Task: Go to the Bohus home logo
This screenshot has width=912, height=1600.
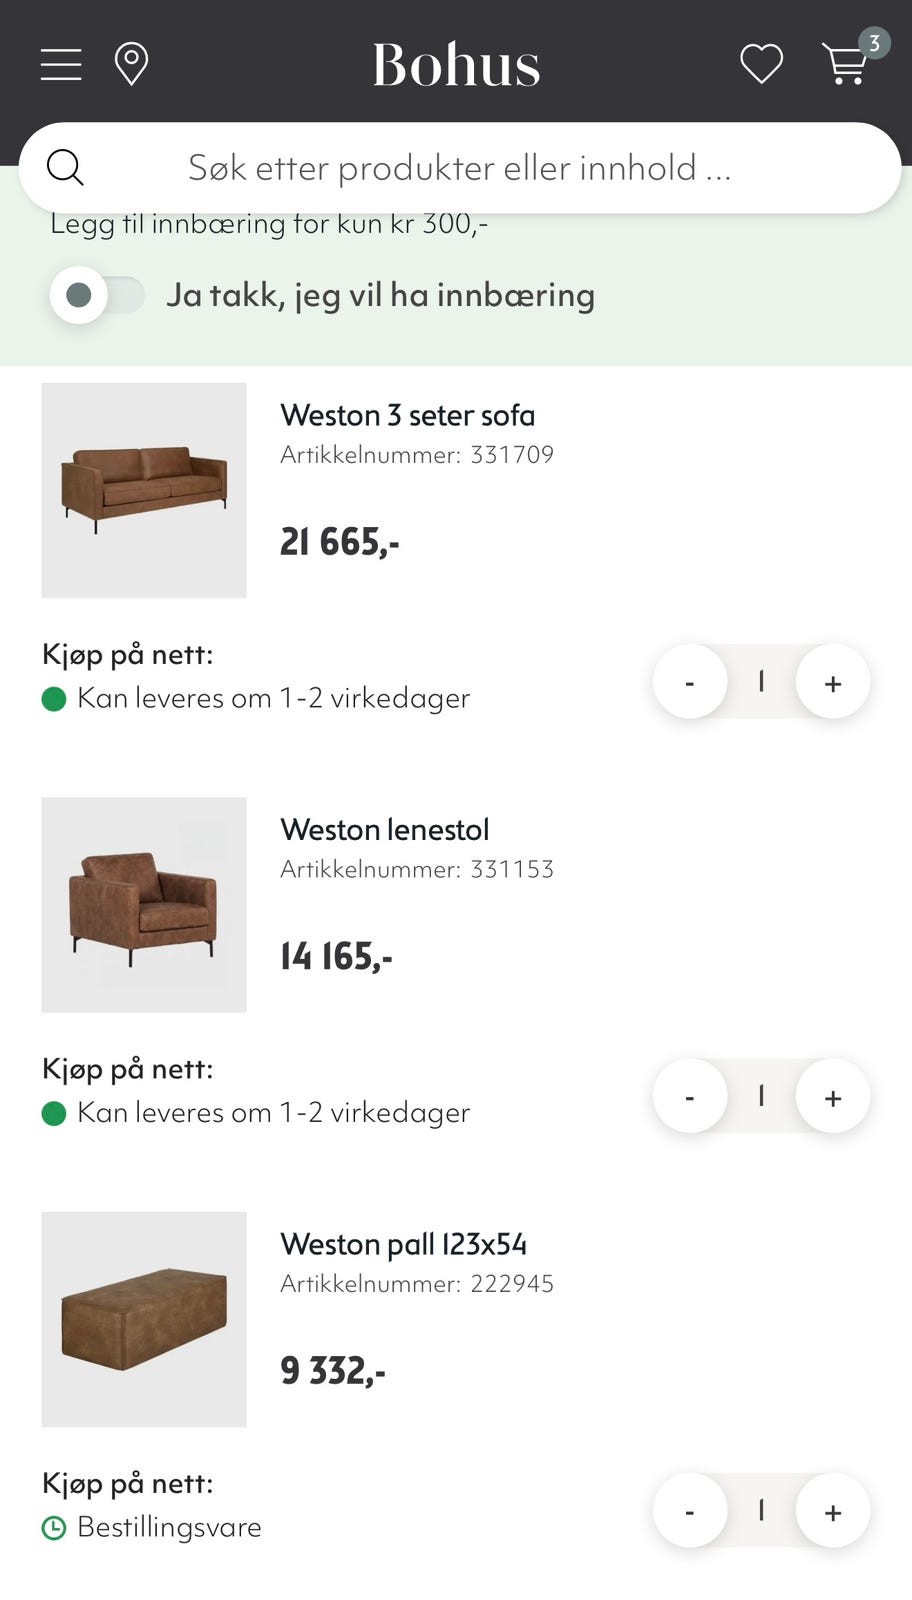Action: 456,65
